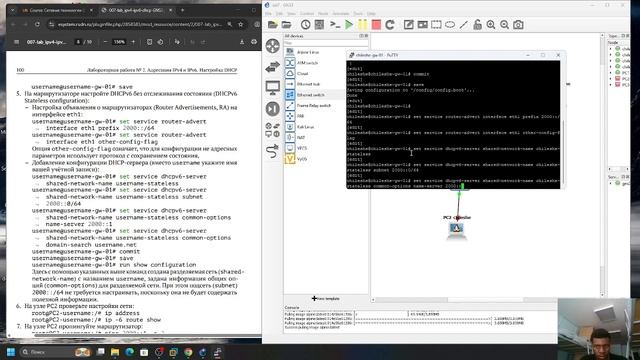640x360 pixels.
Task: Browse switches in GNS3 device sidebar
Action: pyautogui.click(x=273, y=67)
